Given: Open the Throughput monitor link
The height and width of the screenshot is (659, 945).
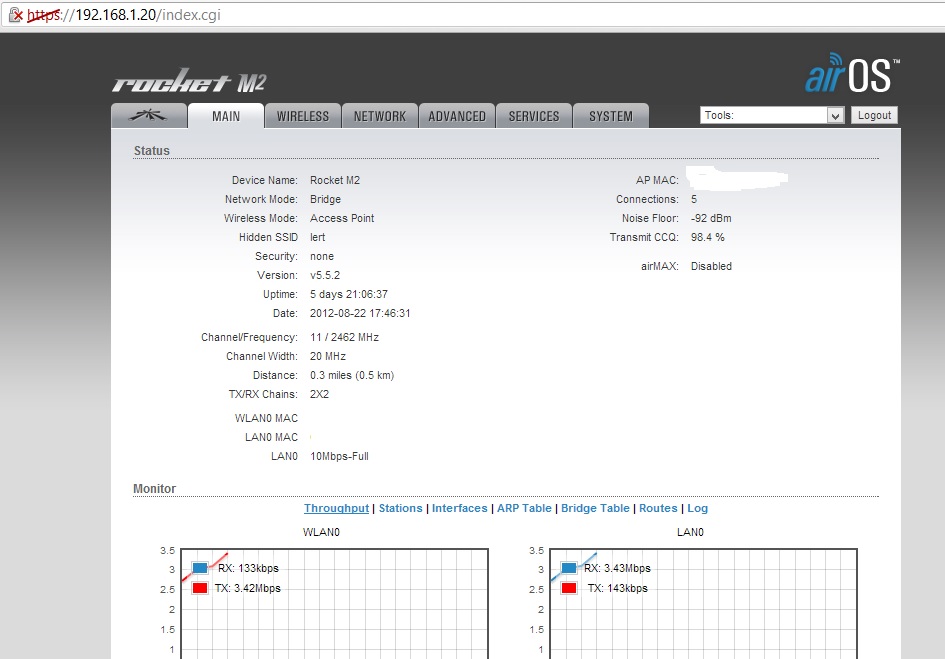Looking at the screenshot, I should tap(336, 508).
